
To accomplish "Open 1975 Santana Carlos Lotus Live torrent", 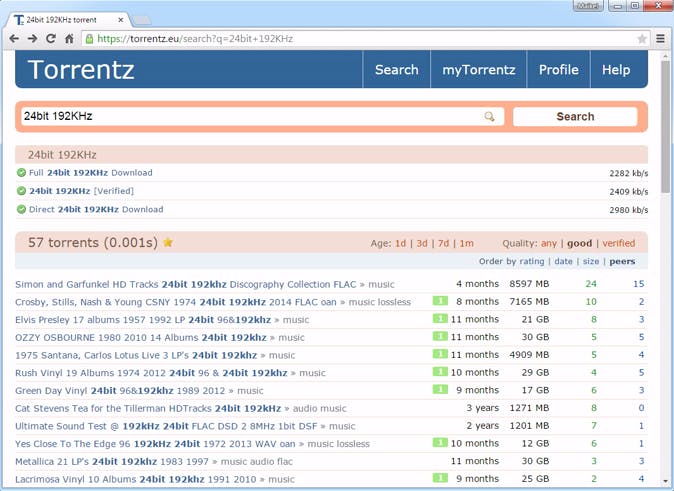I will tap(136, 355).
